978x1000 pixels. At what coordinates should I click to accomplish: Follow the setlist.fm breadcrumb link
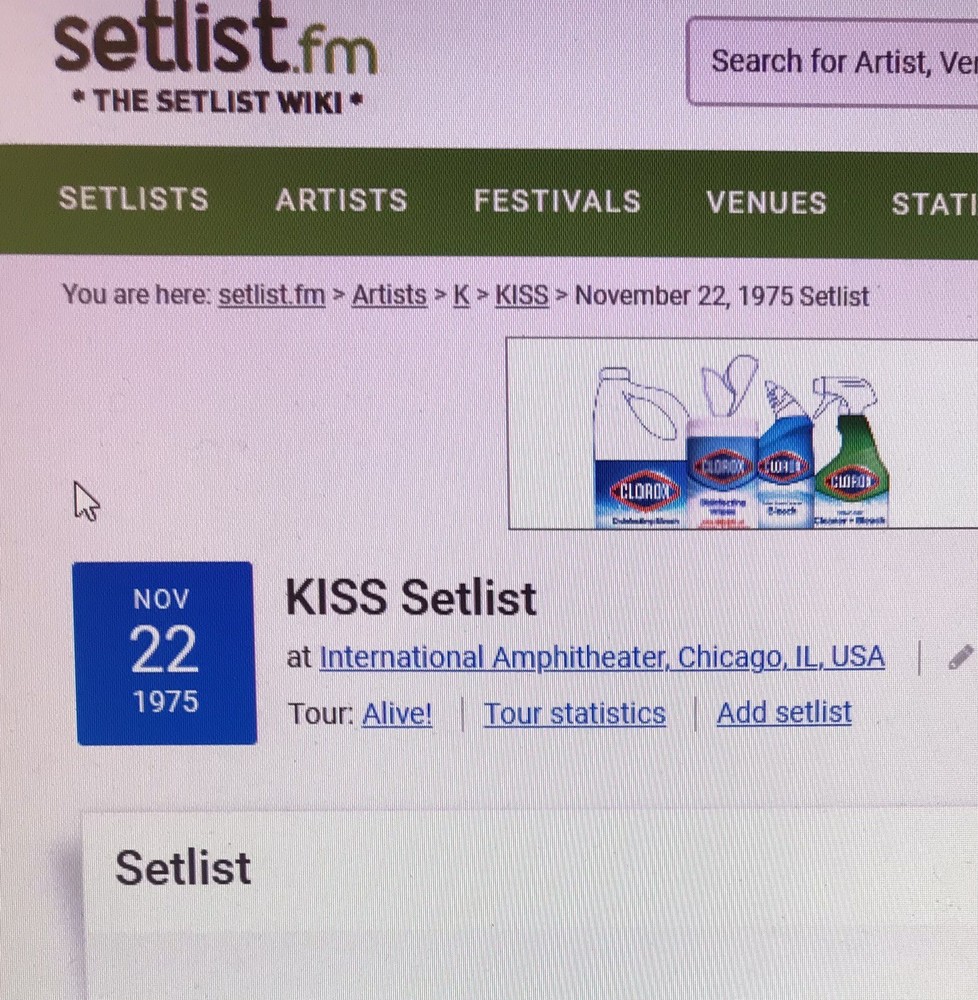click(x=272, y=295)
